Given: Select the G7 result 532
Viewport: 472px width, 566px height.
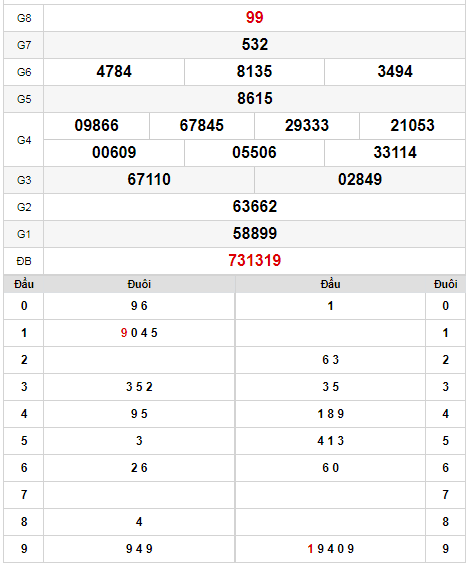Looking at the screenshot, I should [254, 44].
